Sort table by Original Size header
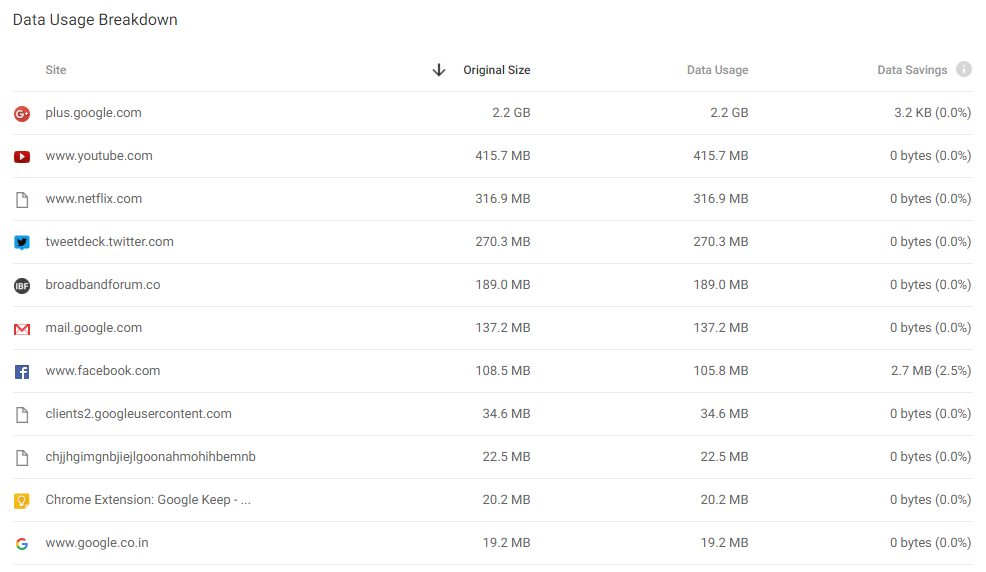Screen dimensions: 986x572 pyautogui.click(x=496, y=70)
